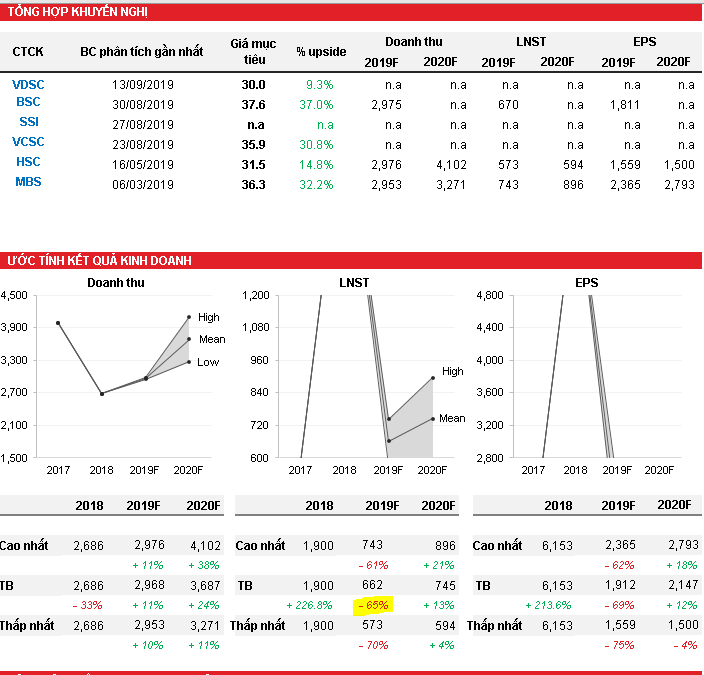Viewport: 704px width, 675px height.
Task: Click the 37.0% upside value for BSC
Action: [x=316, y=104]
